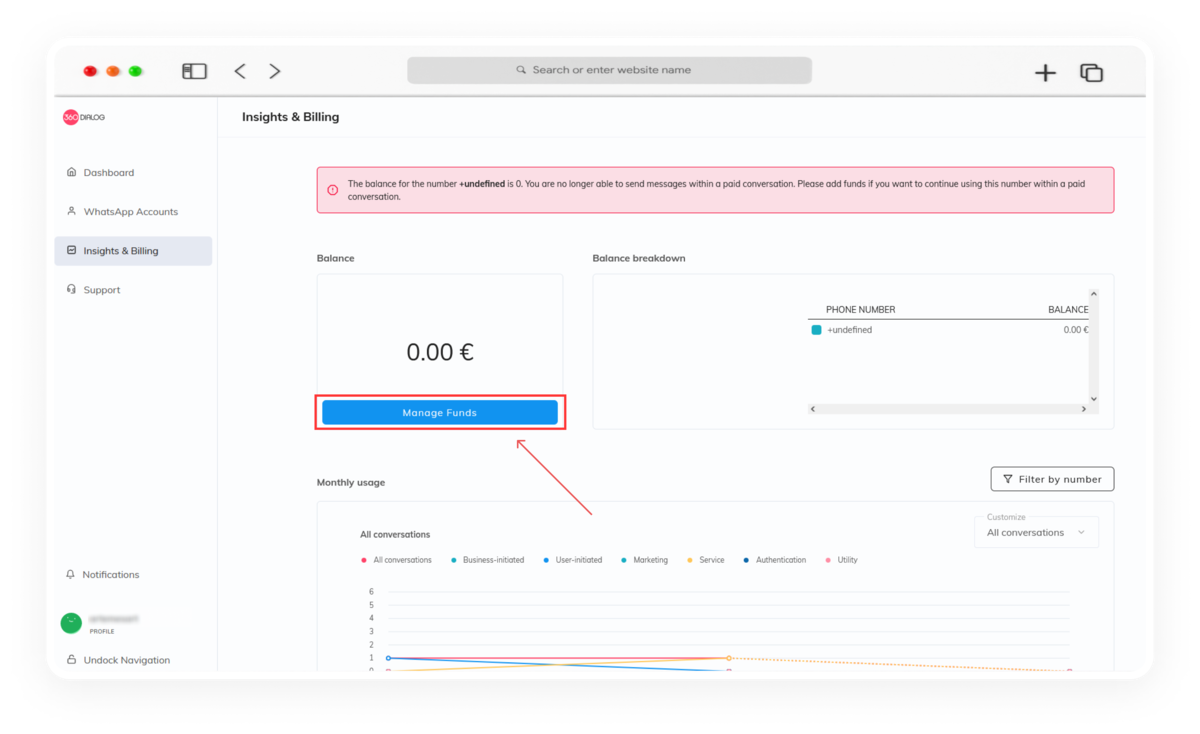
Task: Open a new tab with the plus icon
Action: 1045,72
